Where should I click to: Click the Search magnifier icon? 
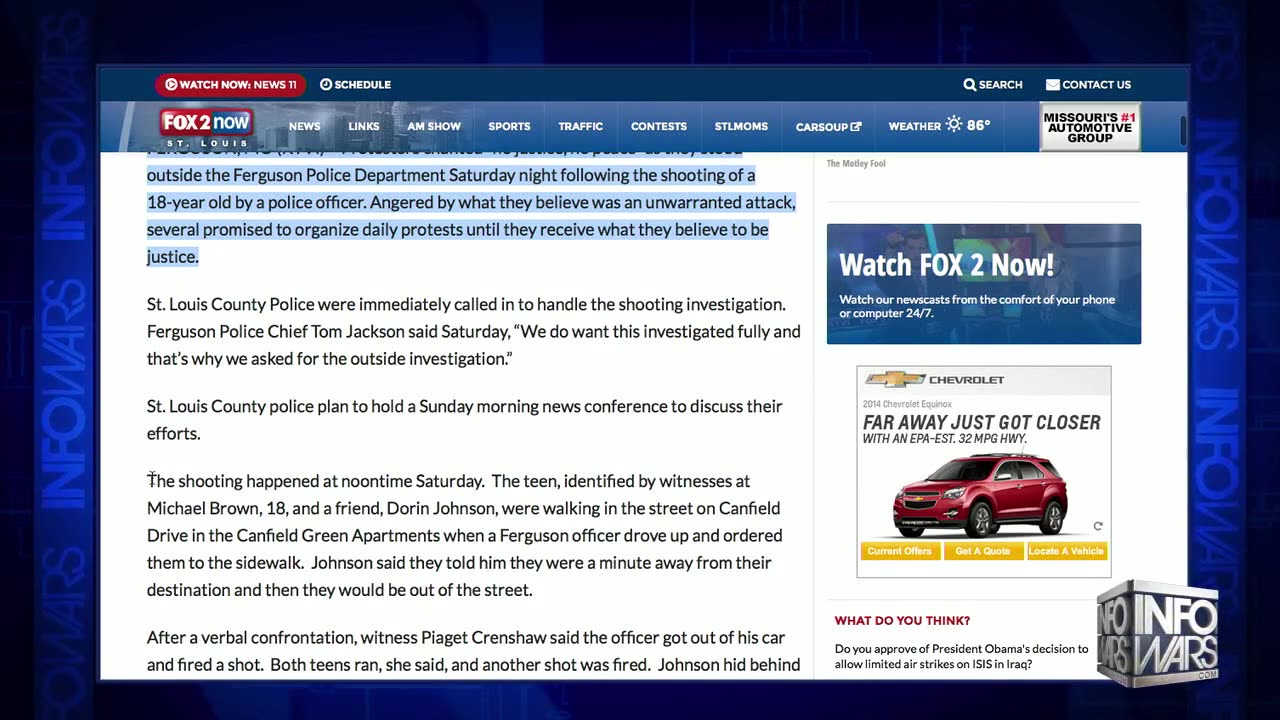tap(970, 85)
